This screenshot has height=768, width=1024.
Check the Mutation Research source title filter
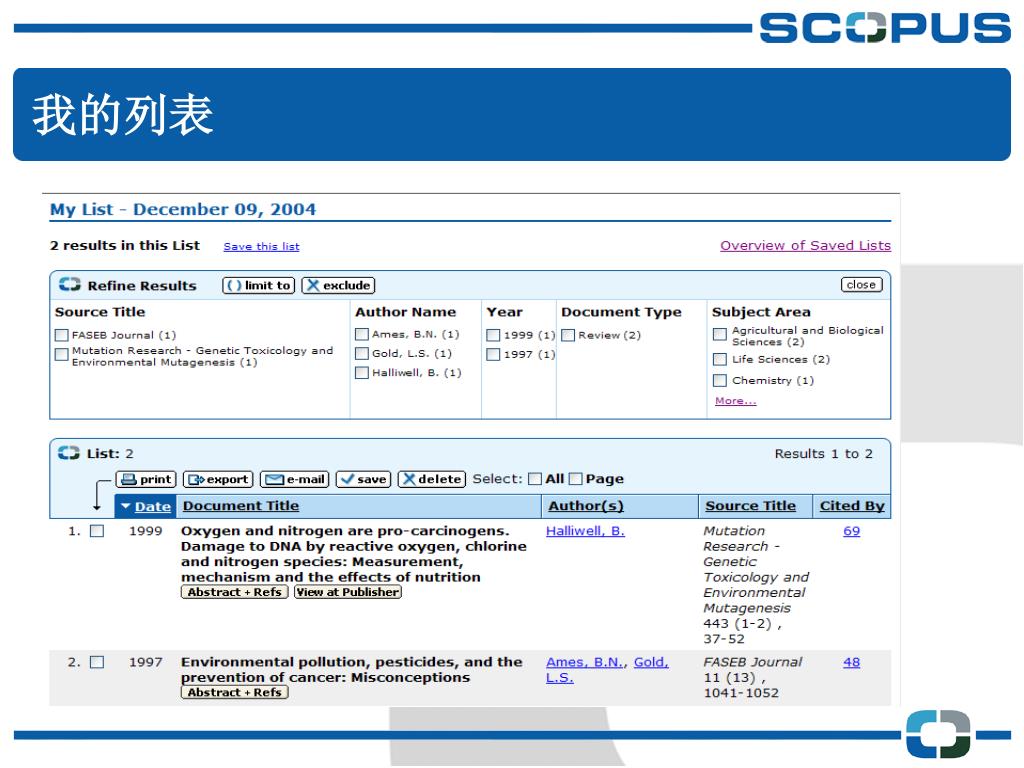coord(61,354)
